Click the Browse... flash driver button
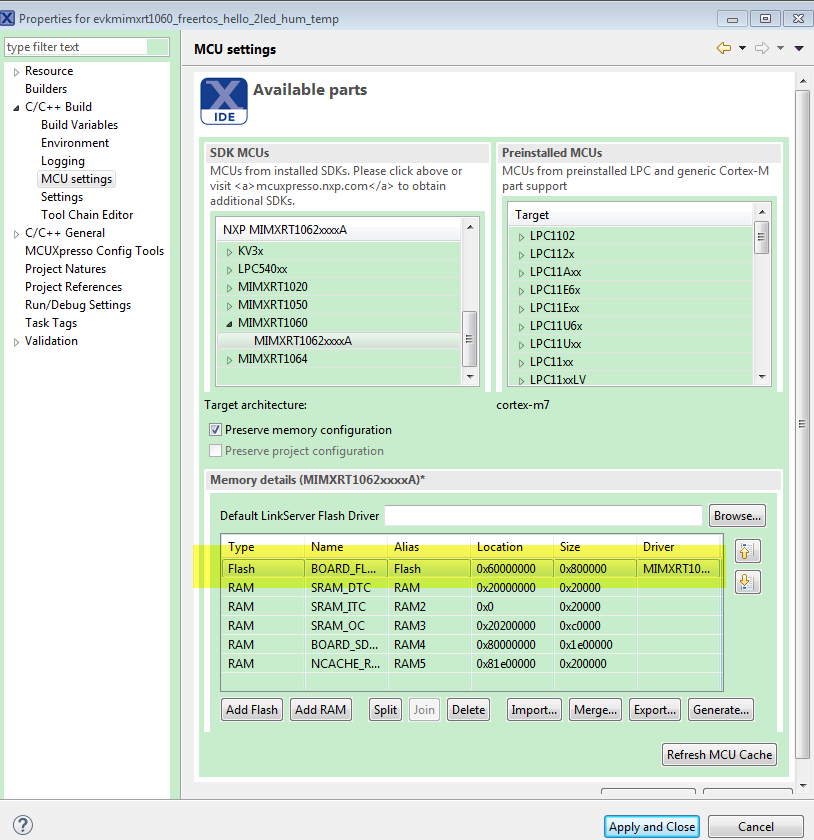This screenshot has width=814, height=840. click(x=737, y=516)
